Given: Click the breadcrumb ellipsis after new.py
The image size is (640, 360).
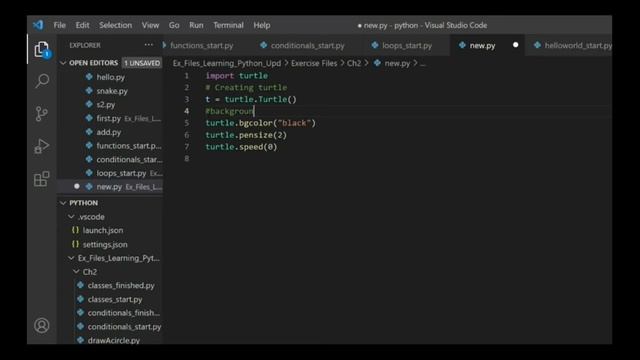Looking at the screenshot, I should (x=422, y=64).
